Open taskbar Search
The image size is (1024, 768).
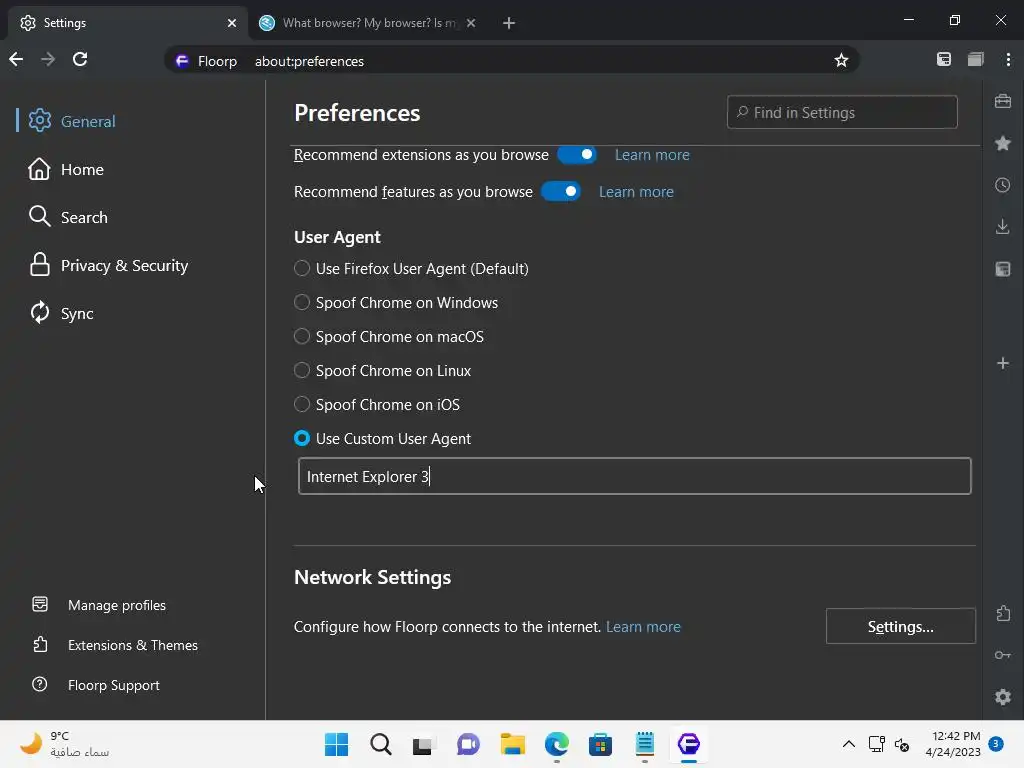coord(381,744)
